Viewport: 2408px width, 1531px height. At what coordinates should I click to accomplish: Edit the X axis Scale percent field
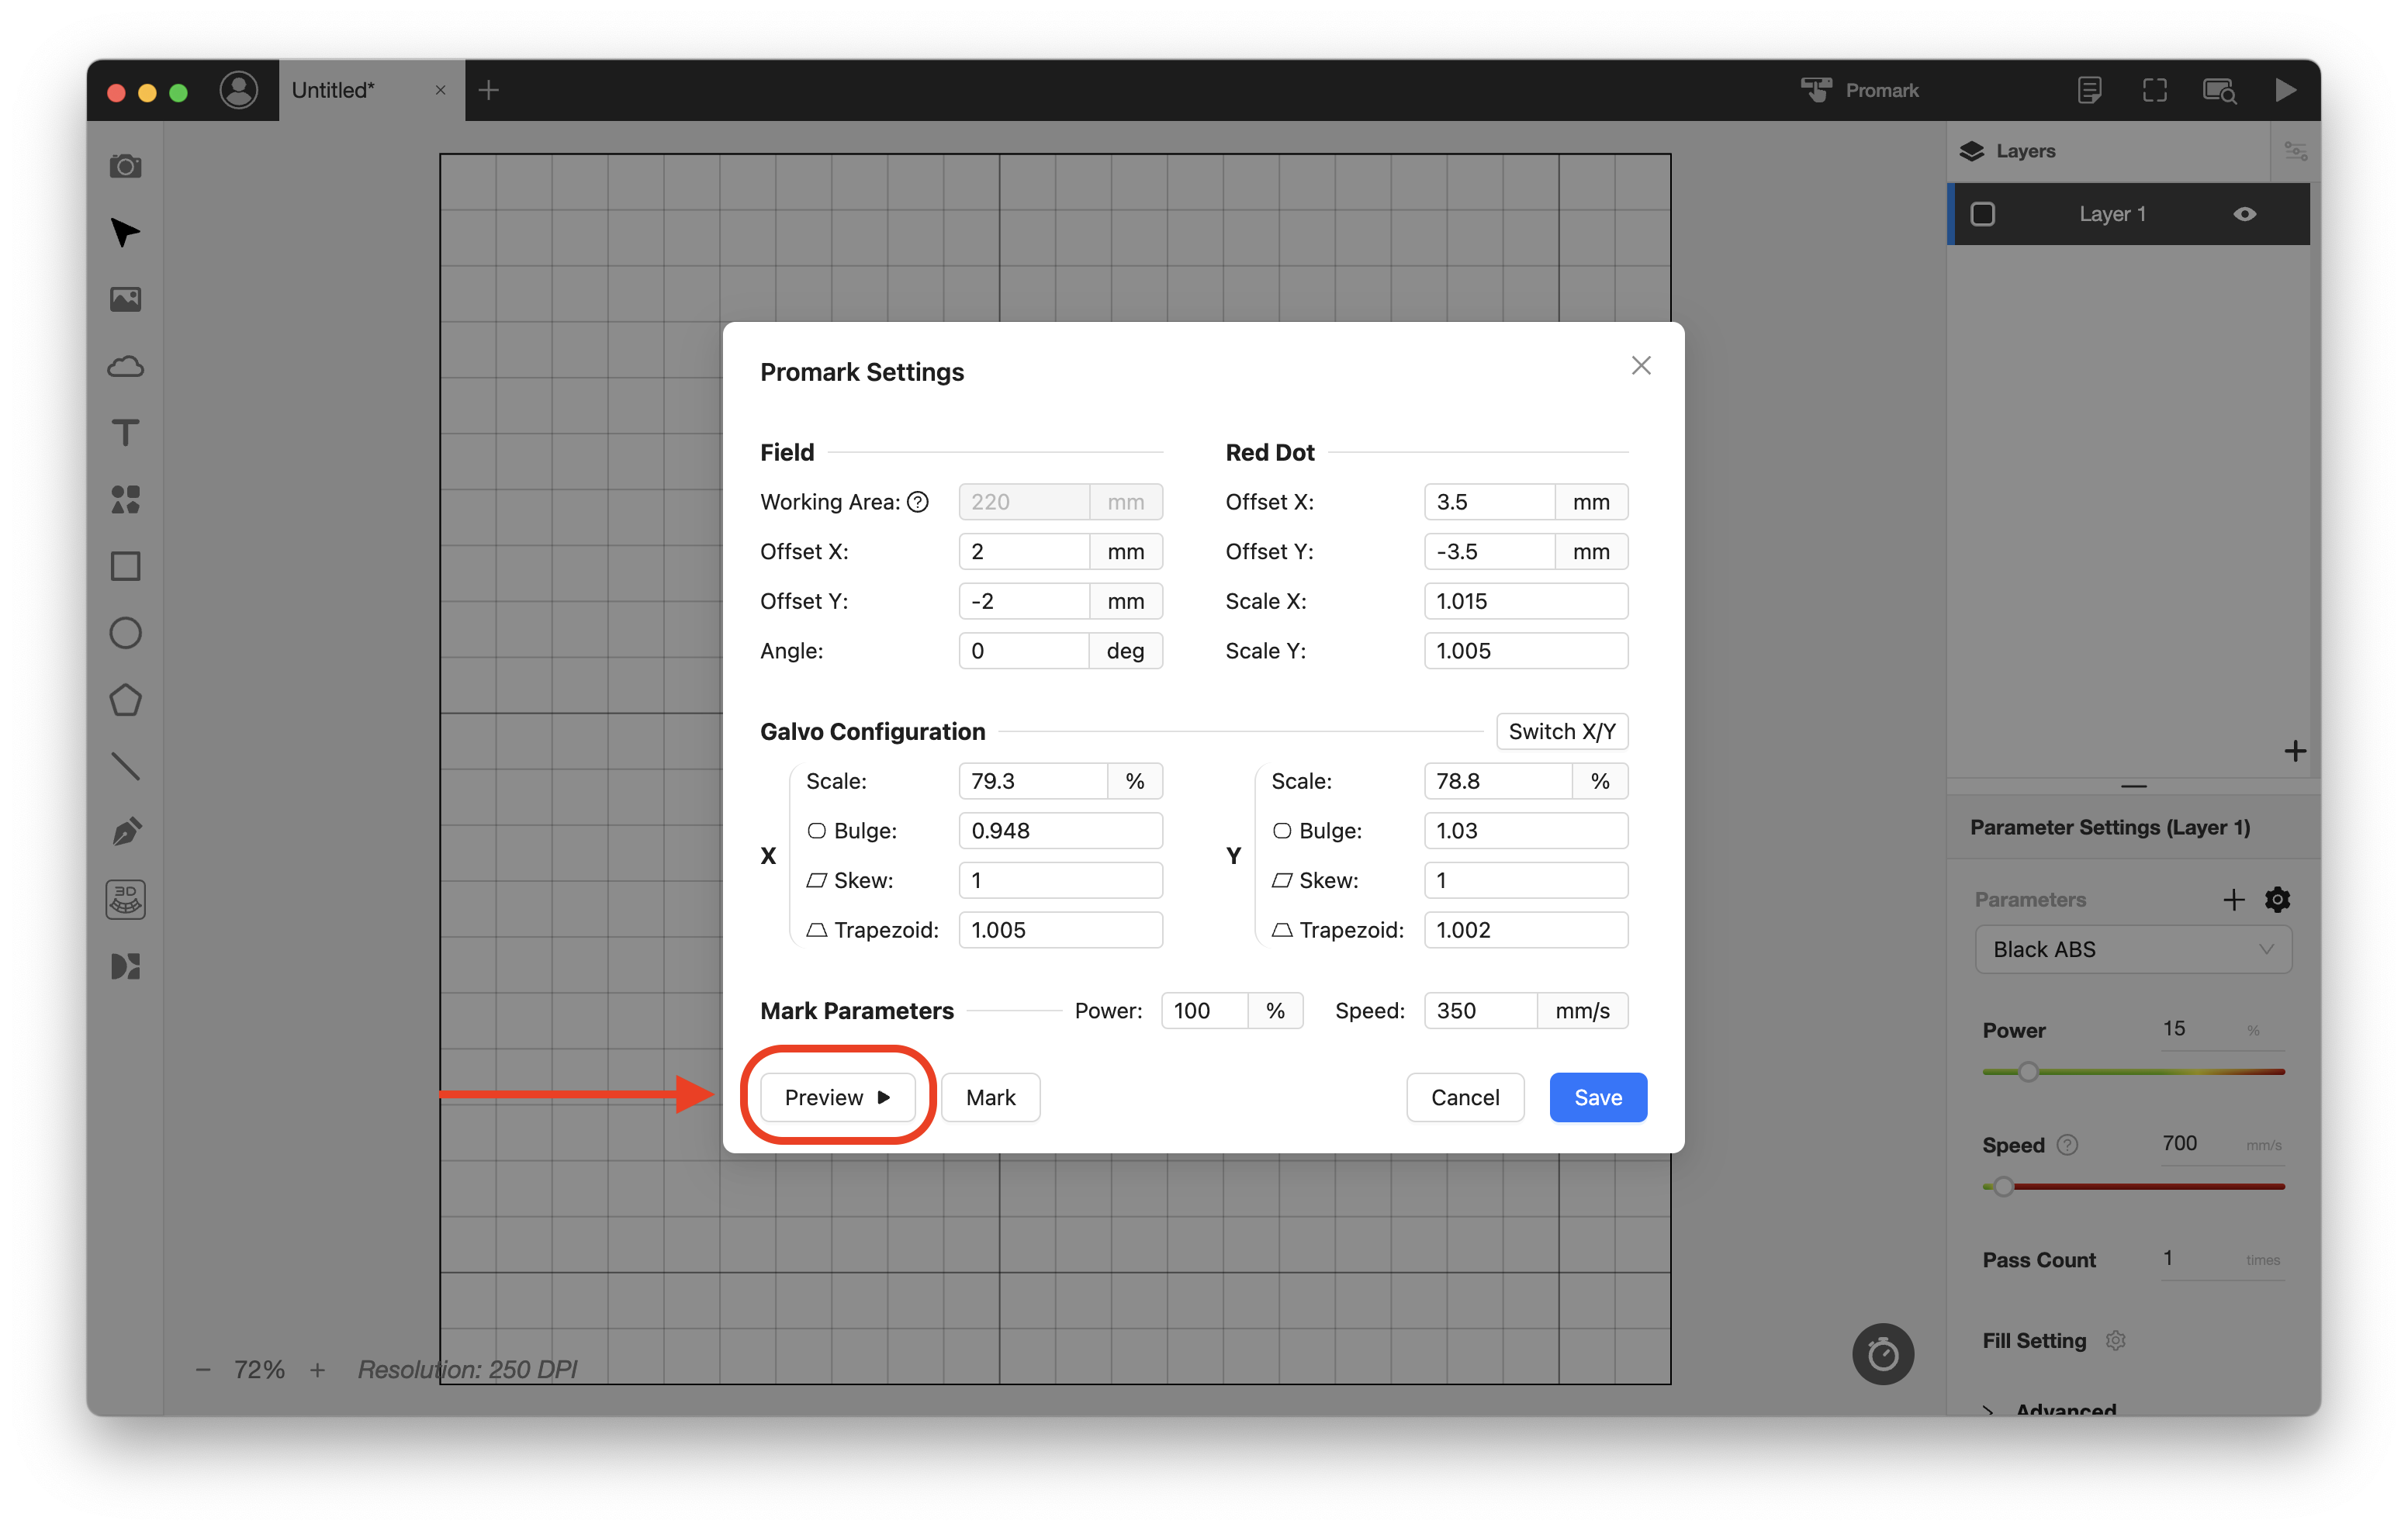coord(1033,781)
